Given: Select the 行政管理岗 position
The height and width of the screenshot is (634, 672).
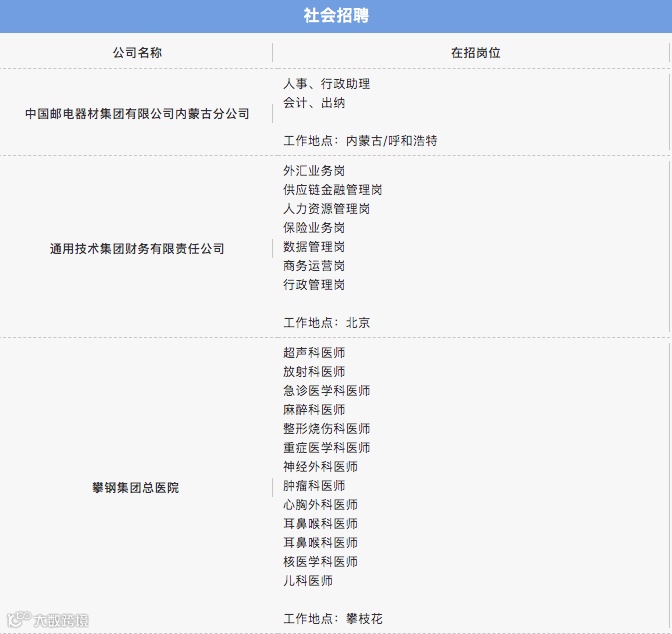Looking at the screenshot, I should [314, 285].
